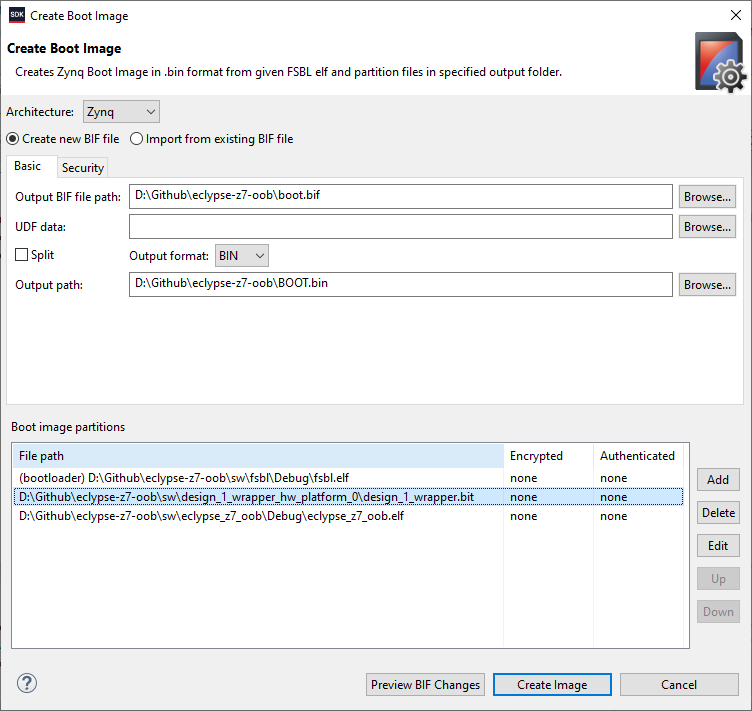Screen dimensions: 752x711
Task: Browse for UDF data file
Action: (x=707, y=226)
